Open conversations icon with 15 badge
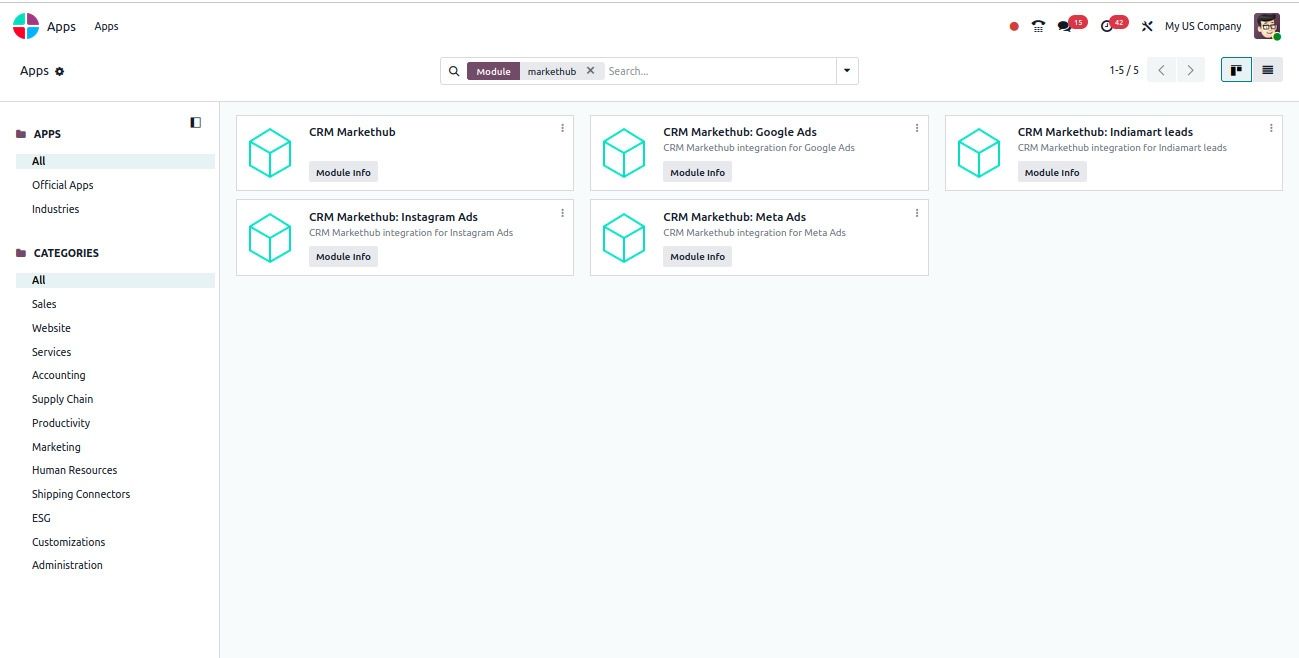The image size is (1299, 658). point(1071,25)
